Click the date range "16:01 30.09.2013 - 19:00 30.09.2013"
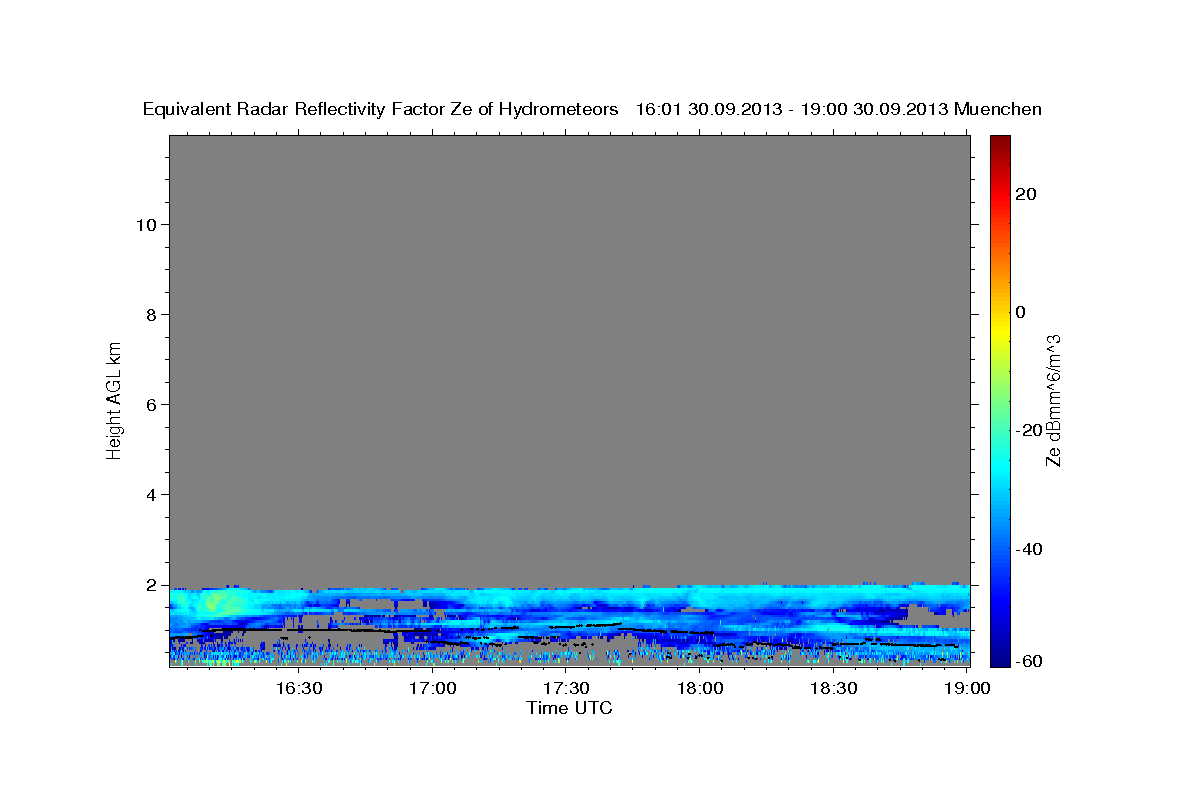 pos(792,109)
